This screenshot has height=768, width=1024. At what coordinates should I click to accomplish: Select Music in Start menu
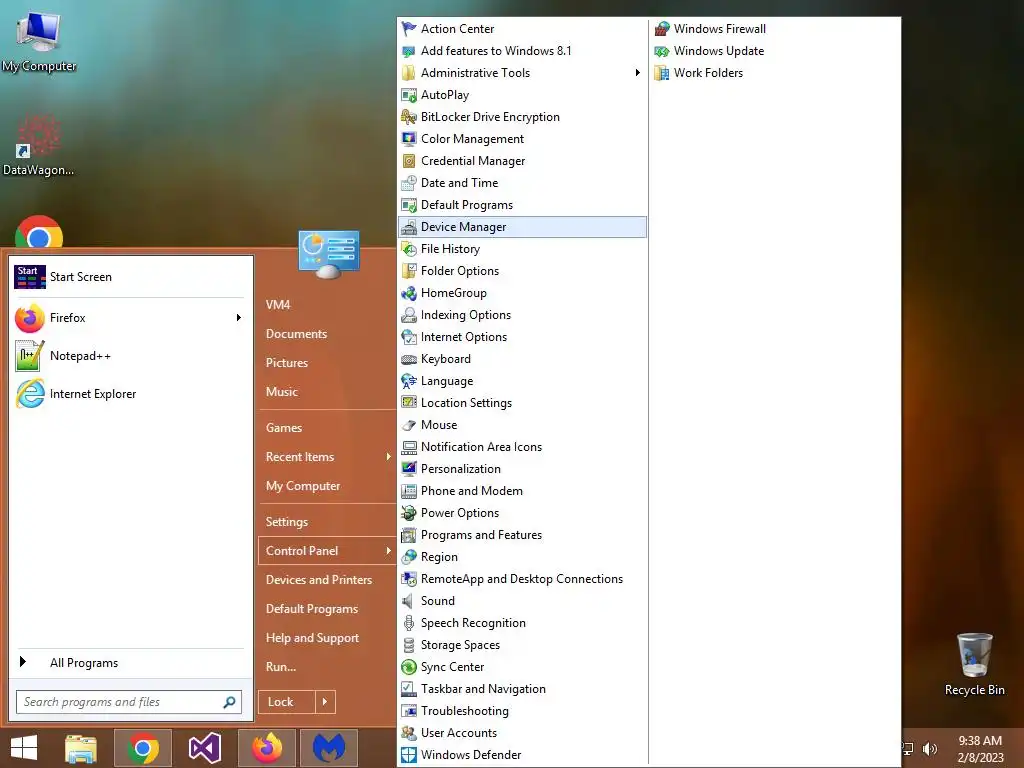point(281,392)
